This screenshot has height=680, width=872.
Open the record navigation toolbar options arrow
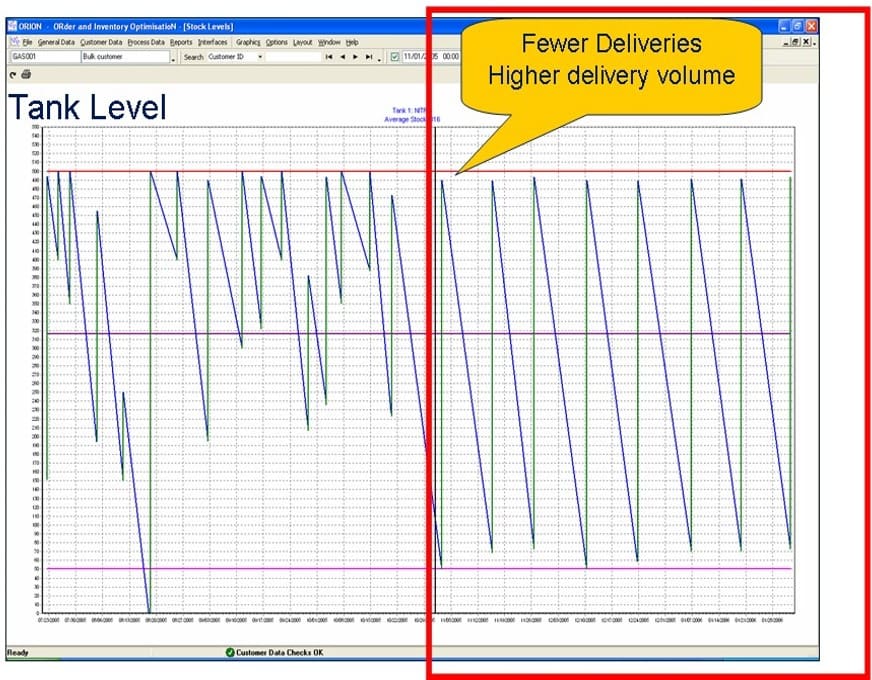[x=380, y=58]
